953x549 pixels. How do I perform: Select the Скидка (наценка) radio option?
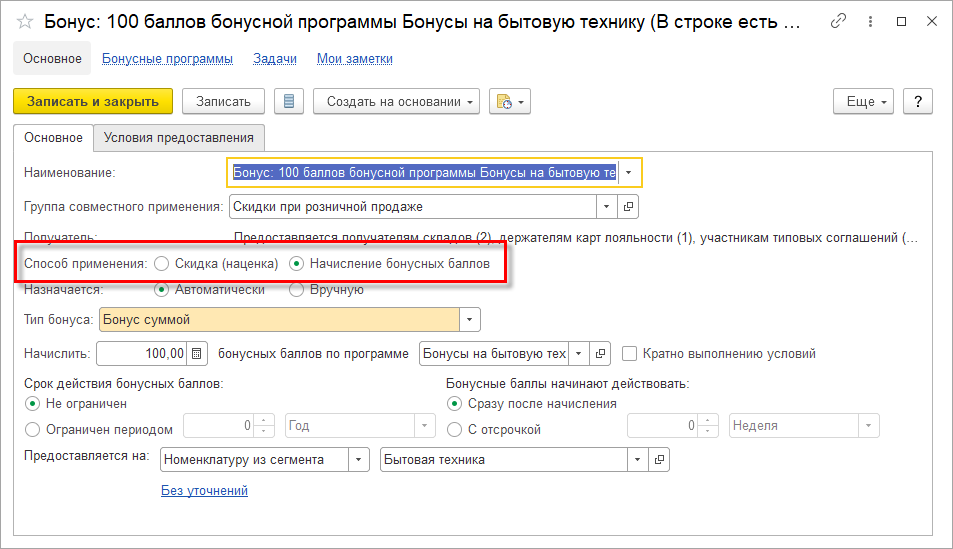click(162, 264)
